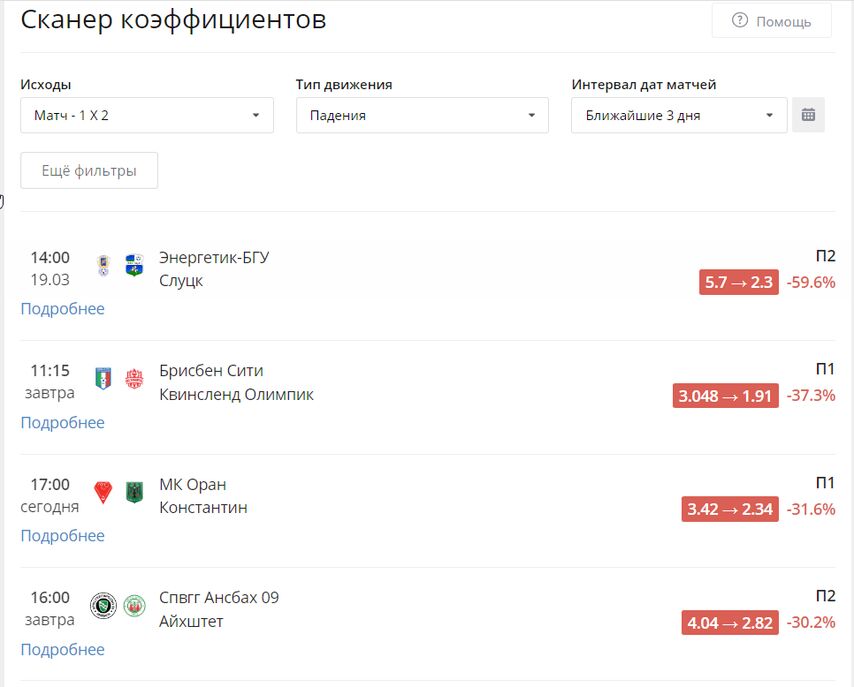Open the Ещё фильтры button
This screenshot has height=687, width=854.
point(89,171)
